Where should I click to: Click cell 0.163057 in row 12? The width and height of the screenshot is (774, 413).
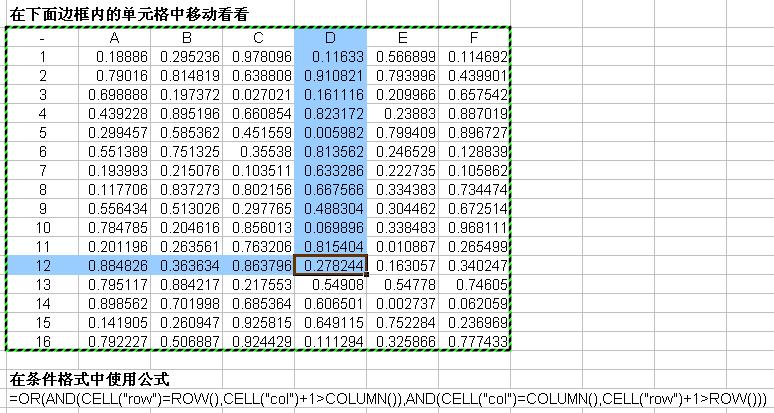click(403, 265)
